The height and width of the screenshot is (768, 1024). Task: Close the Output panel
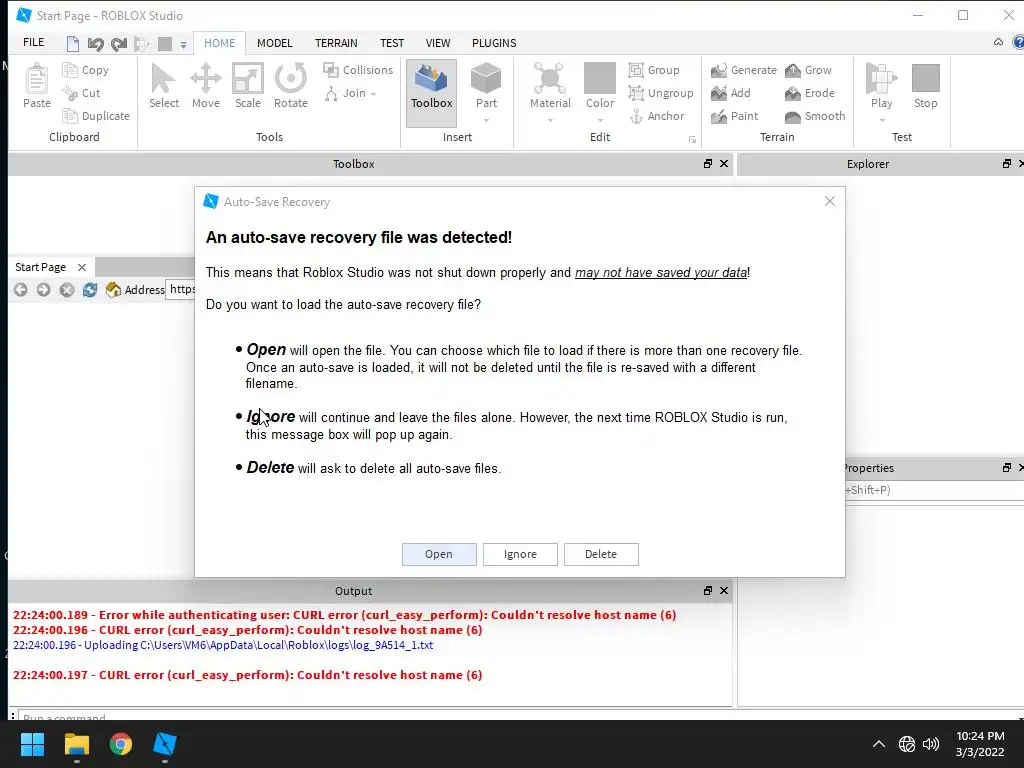point(724,590)
